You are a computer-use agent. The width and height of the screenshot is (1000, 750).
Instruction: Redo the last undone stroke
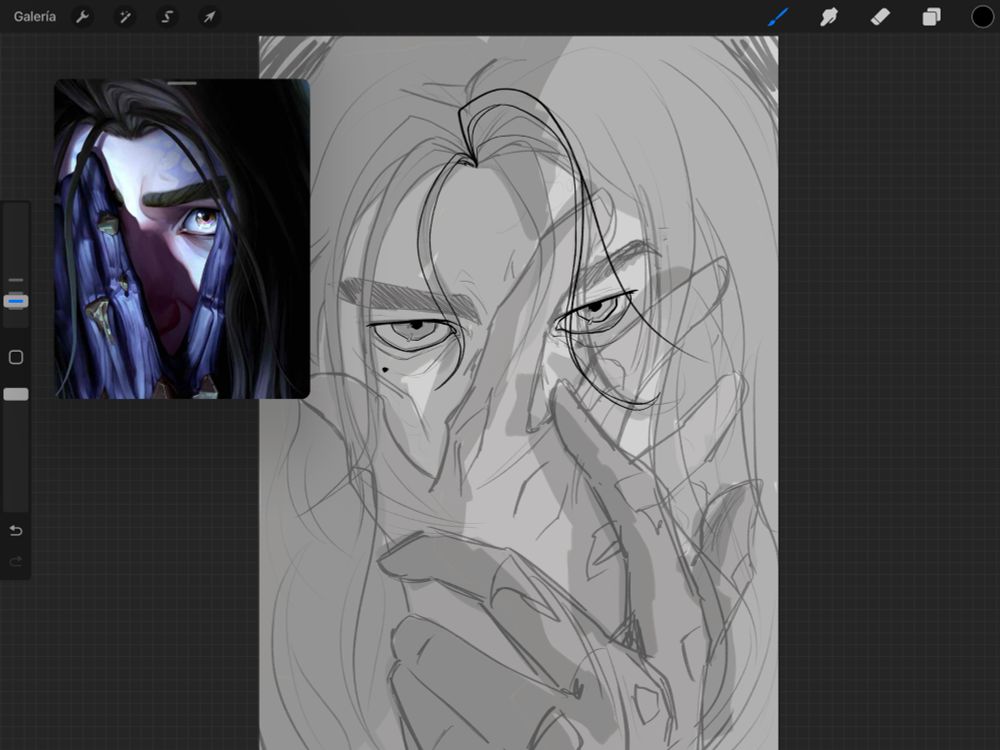tap(16, 561)
